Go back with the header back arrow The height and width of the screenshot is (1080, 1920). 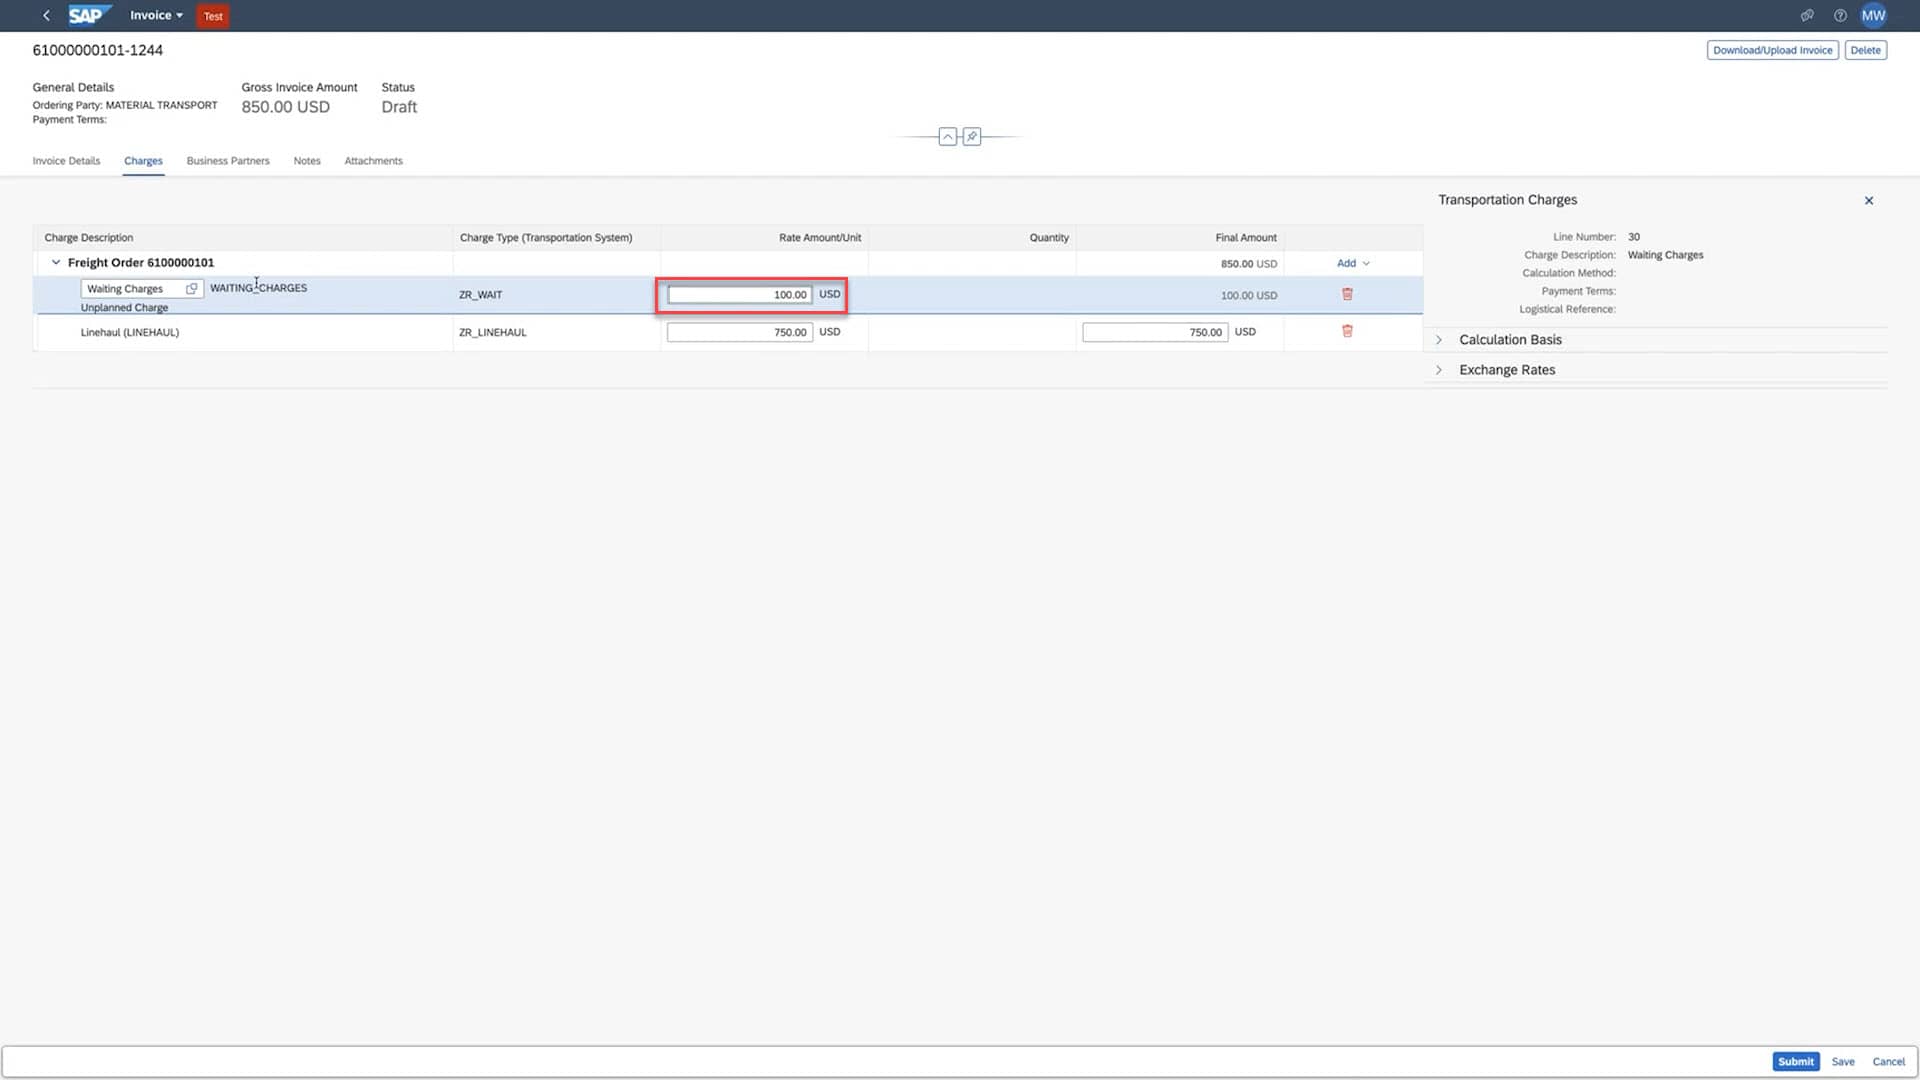[46, 16]
